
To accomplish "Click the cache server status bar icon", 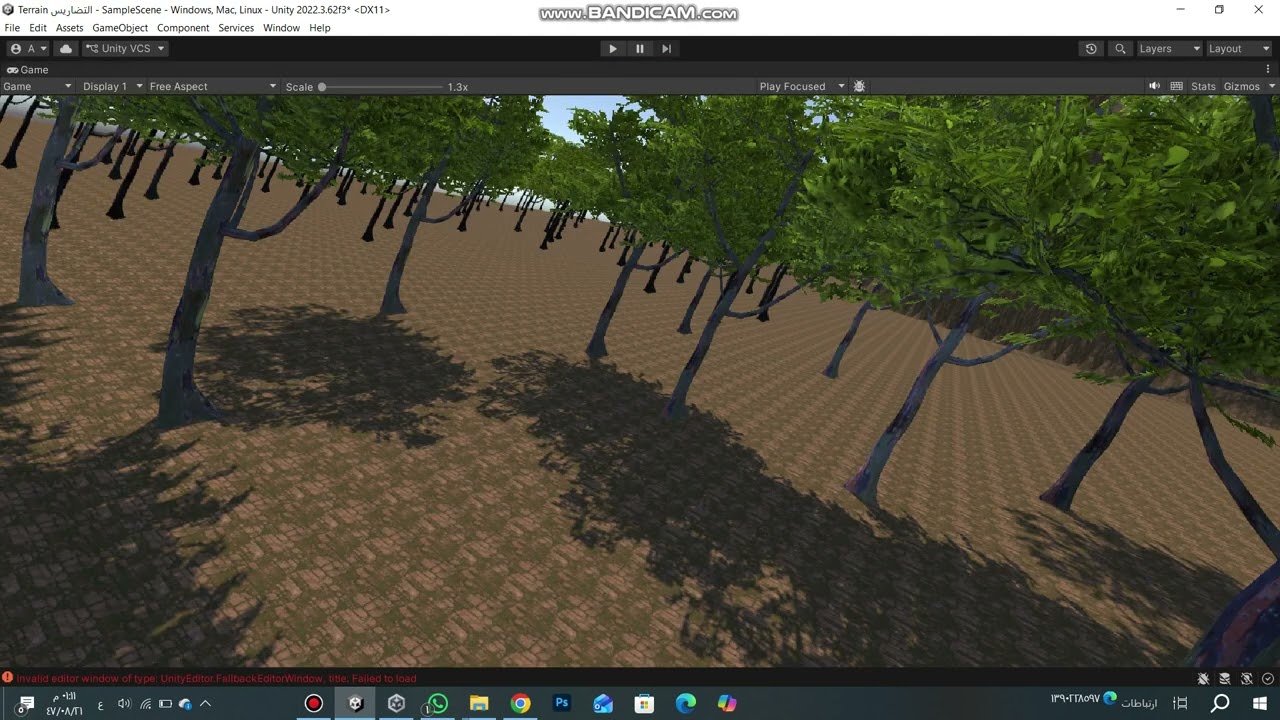I will (x=1225, y=679).
